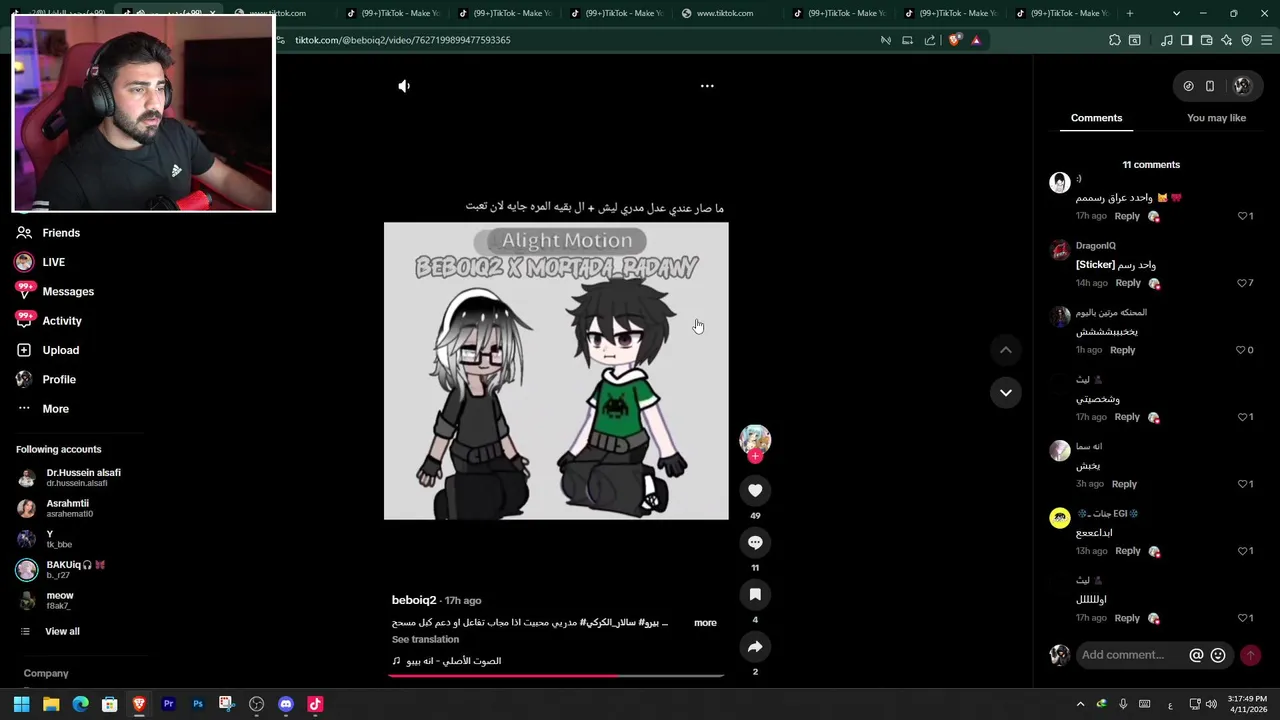Open the Brave VPN shield icon
Screen dimensions: 1280x720
click(x=1246, y=40)
